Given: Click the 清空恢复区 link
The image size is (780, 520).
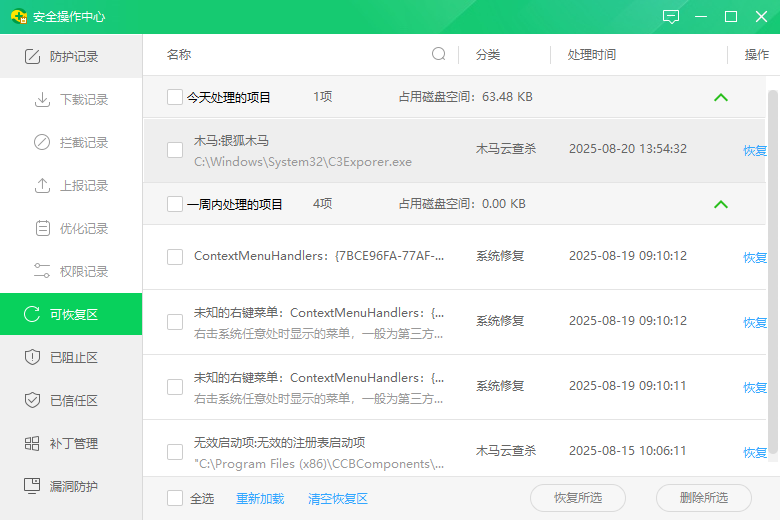Looking at the screenshot, I should point(338,498).
